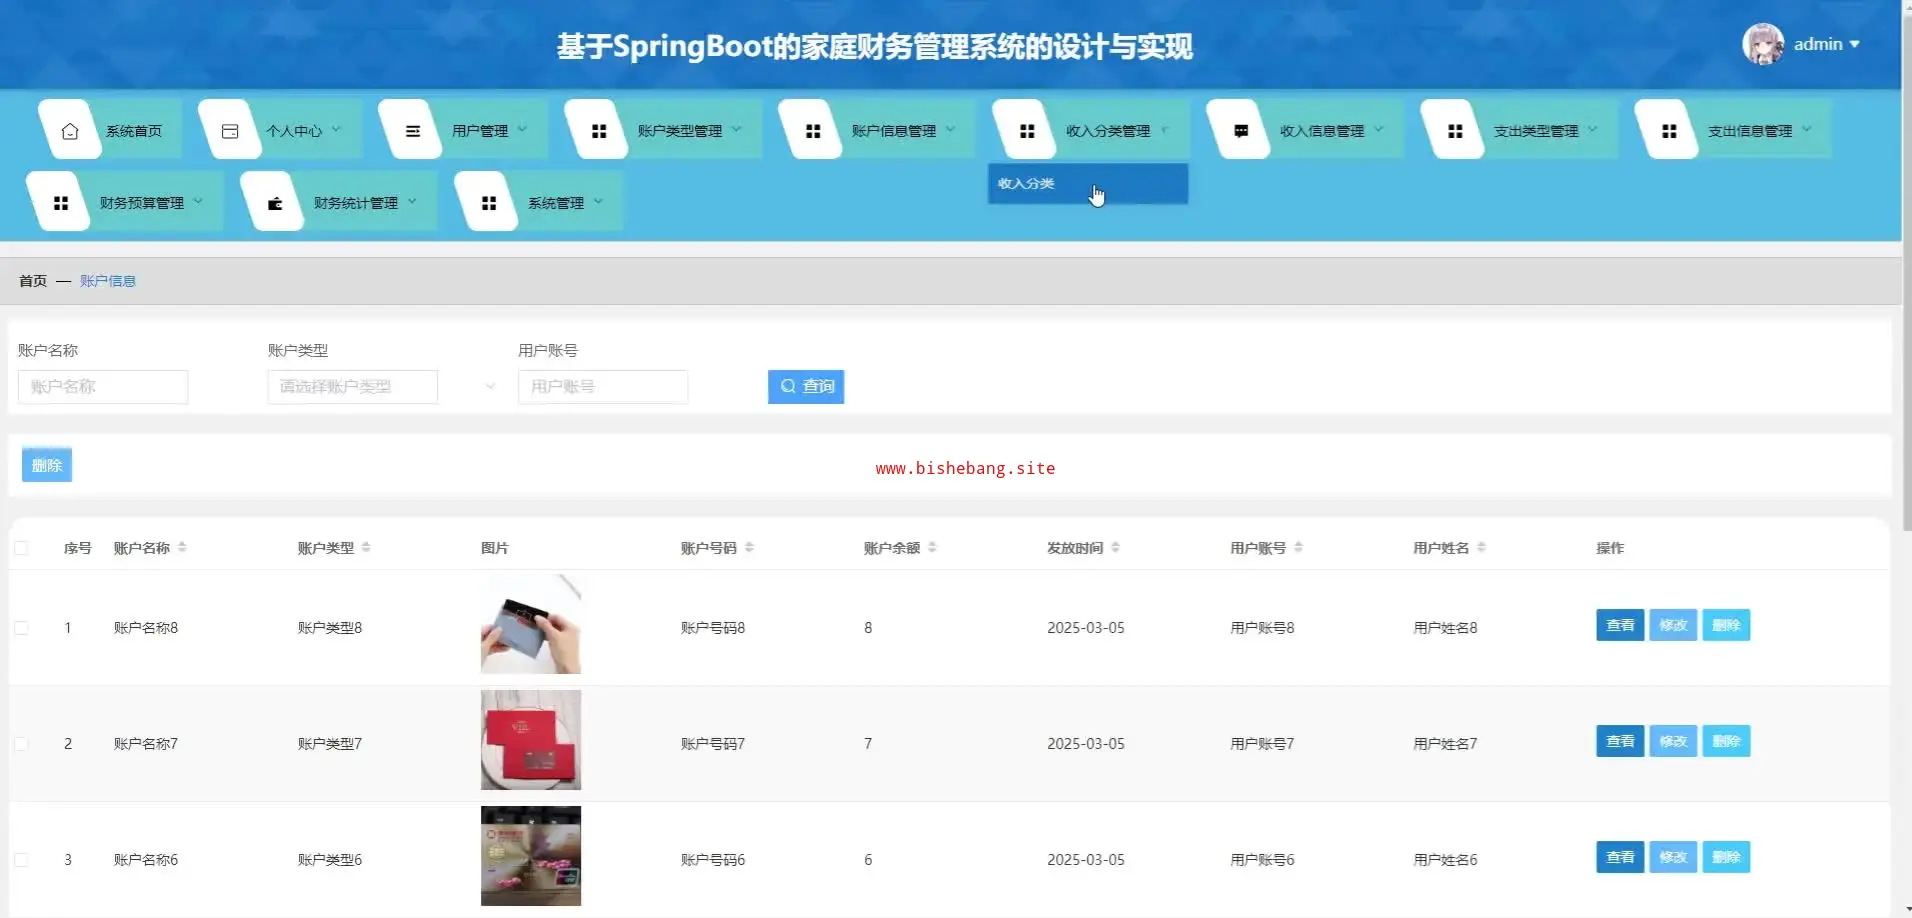Viewport: 1912px width, 918px height.
Task: Click 查看 button for 账户名称8 row
Action: pos(1619,626)
